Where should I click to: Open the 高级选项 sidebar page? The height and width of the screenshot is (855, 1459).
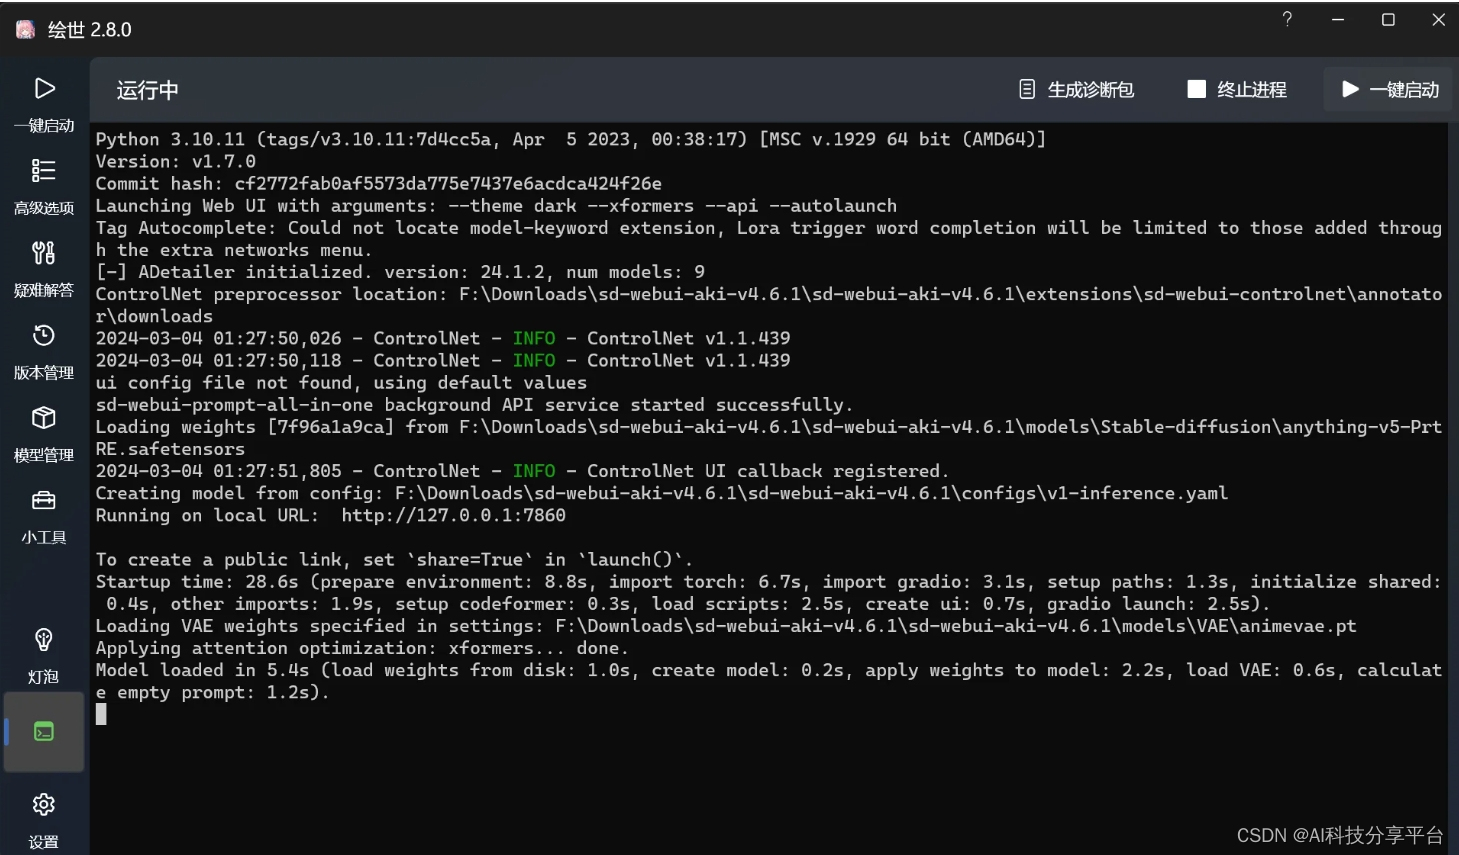pyautogui.click(x=44, y=187)
